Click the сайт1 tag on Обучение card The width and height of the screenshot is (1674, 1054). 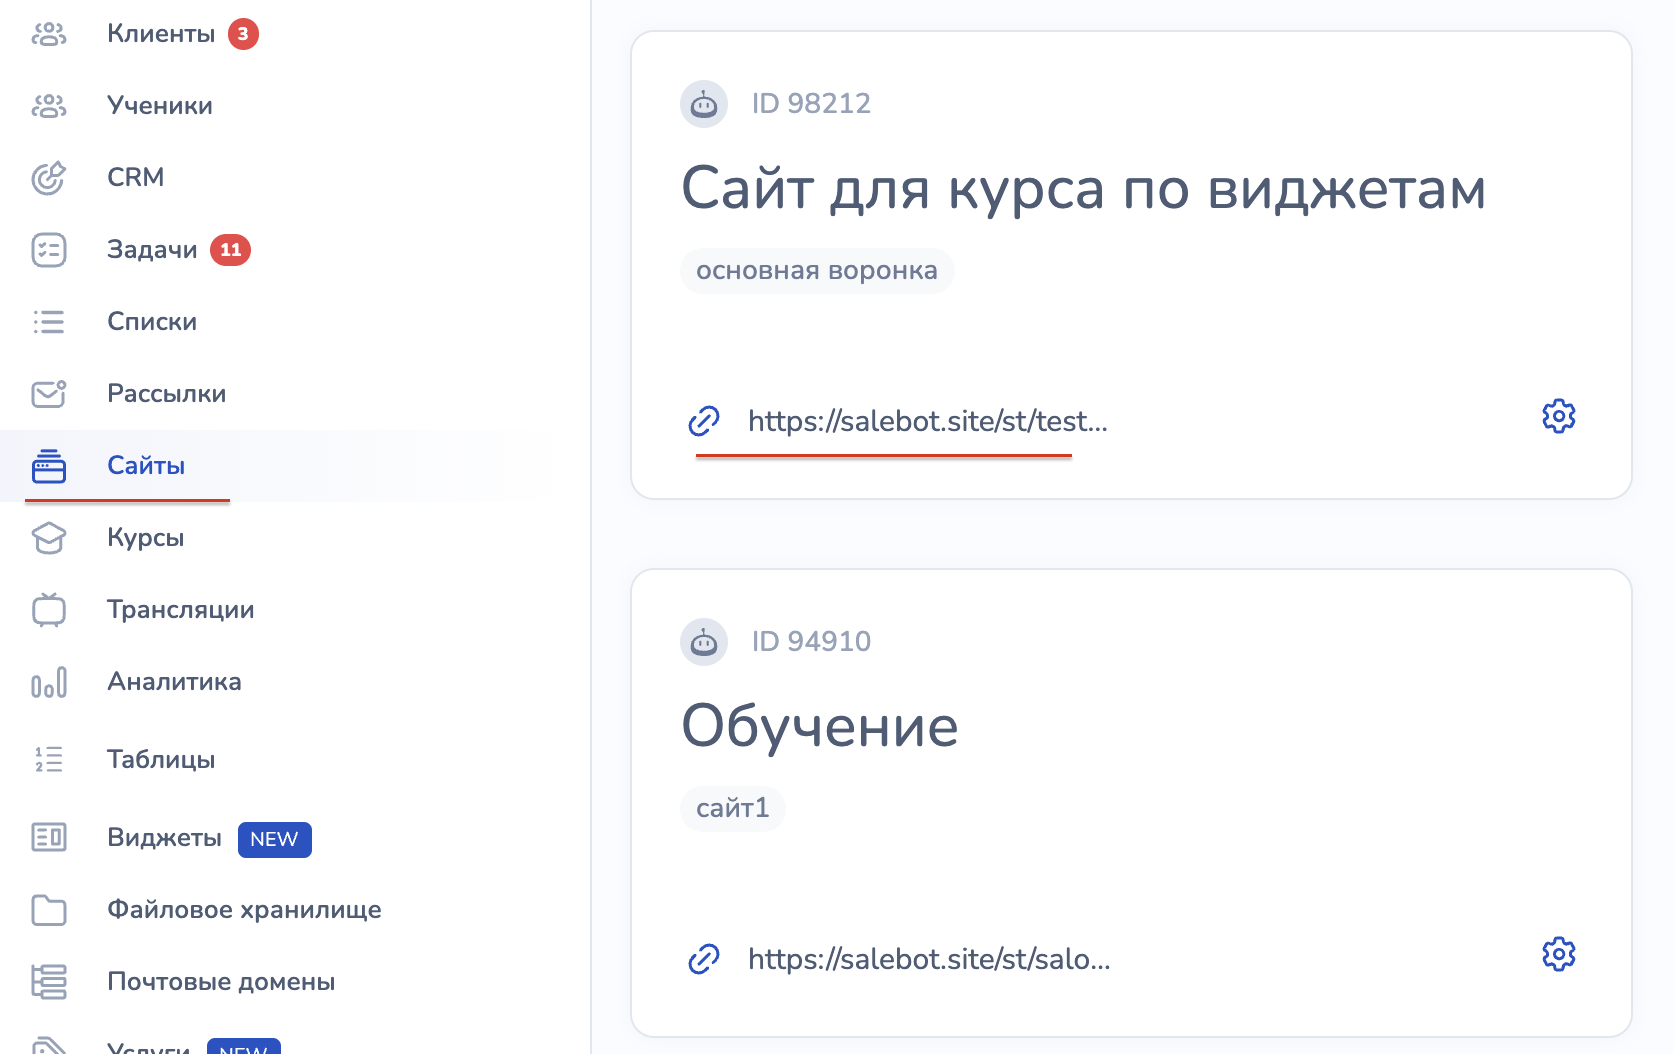[732, 808]
